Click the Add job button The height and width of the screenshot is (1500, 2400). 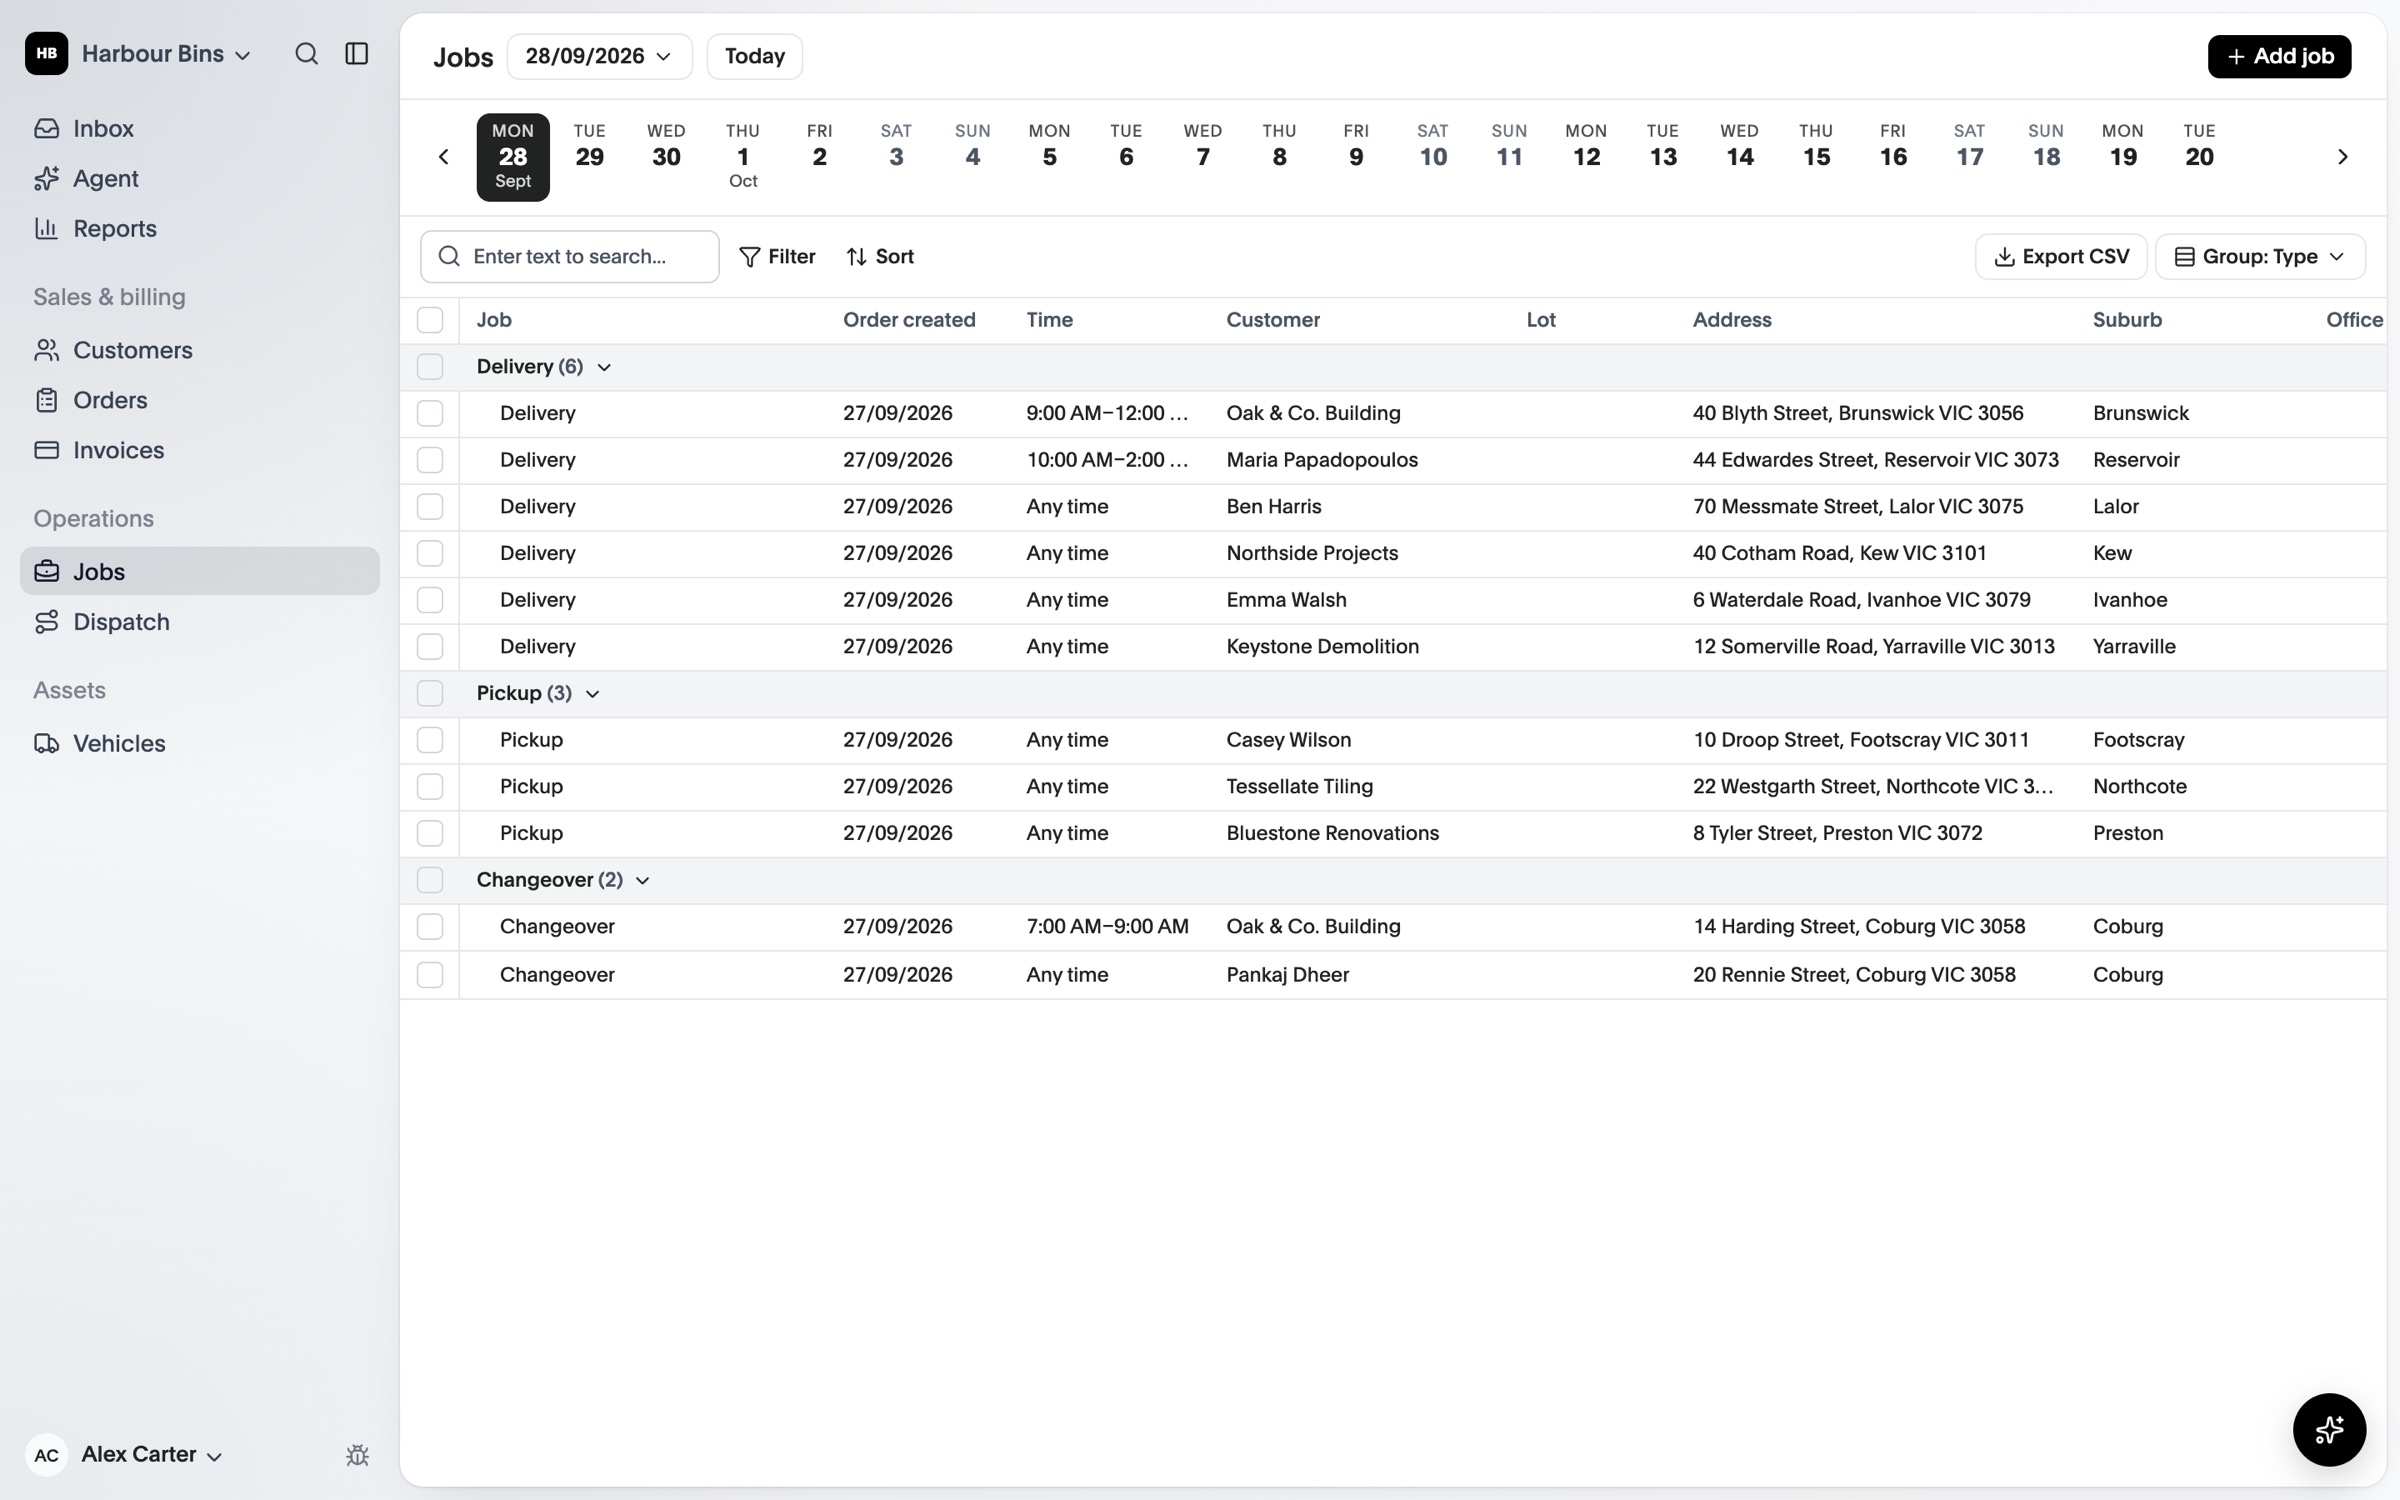(2279, 56)
